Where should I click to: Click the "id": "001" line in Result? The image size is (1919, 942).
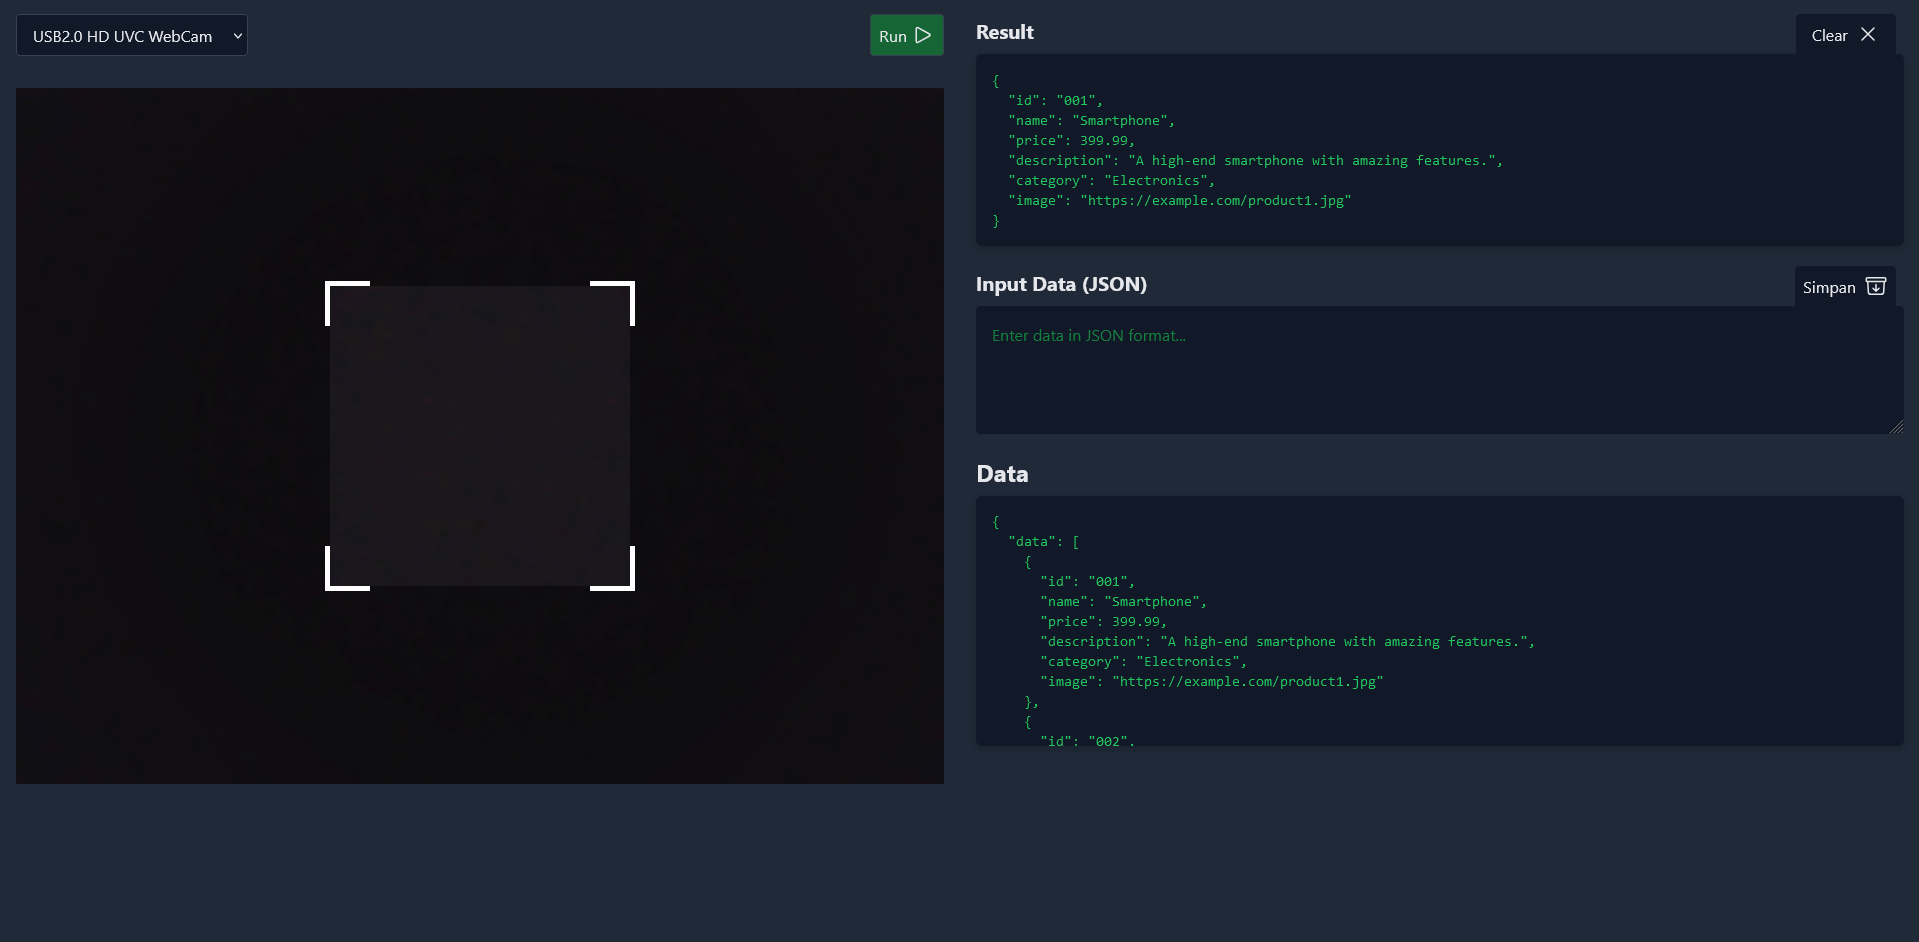pyautogui.click(x=1055, y=101)
